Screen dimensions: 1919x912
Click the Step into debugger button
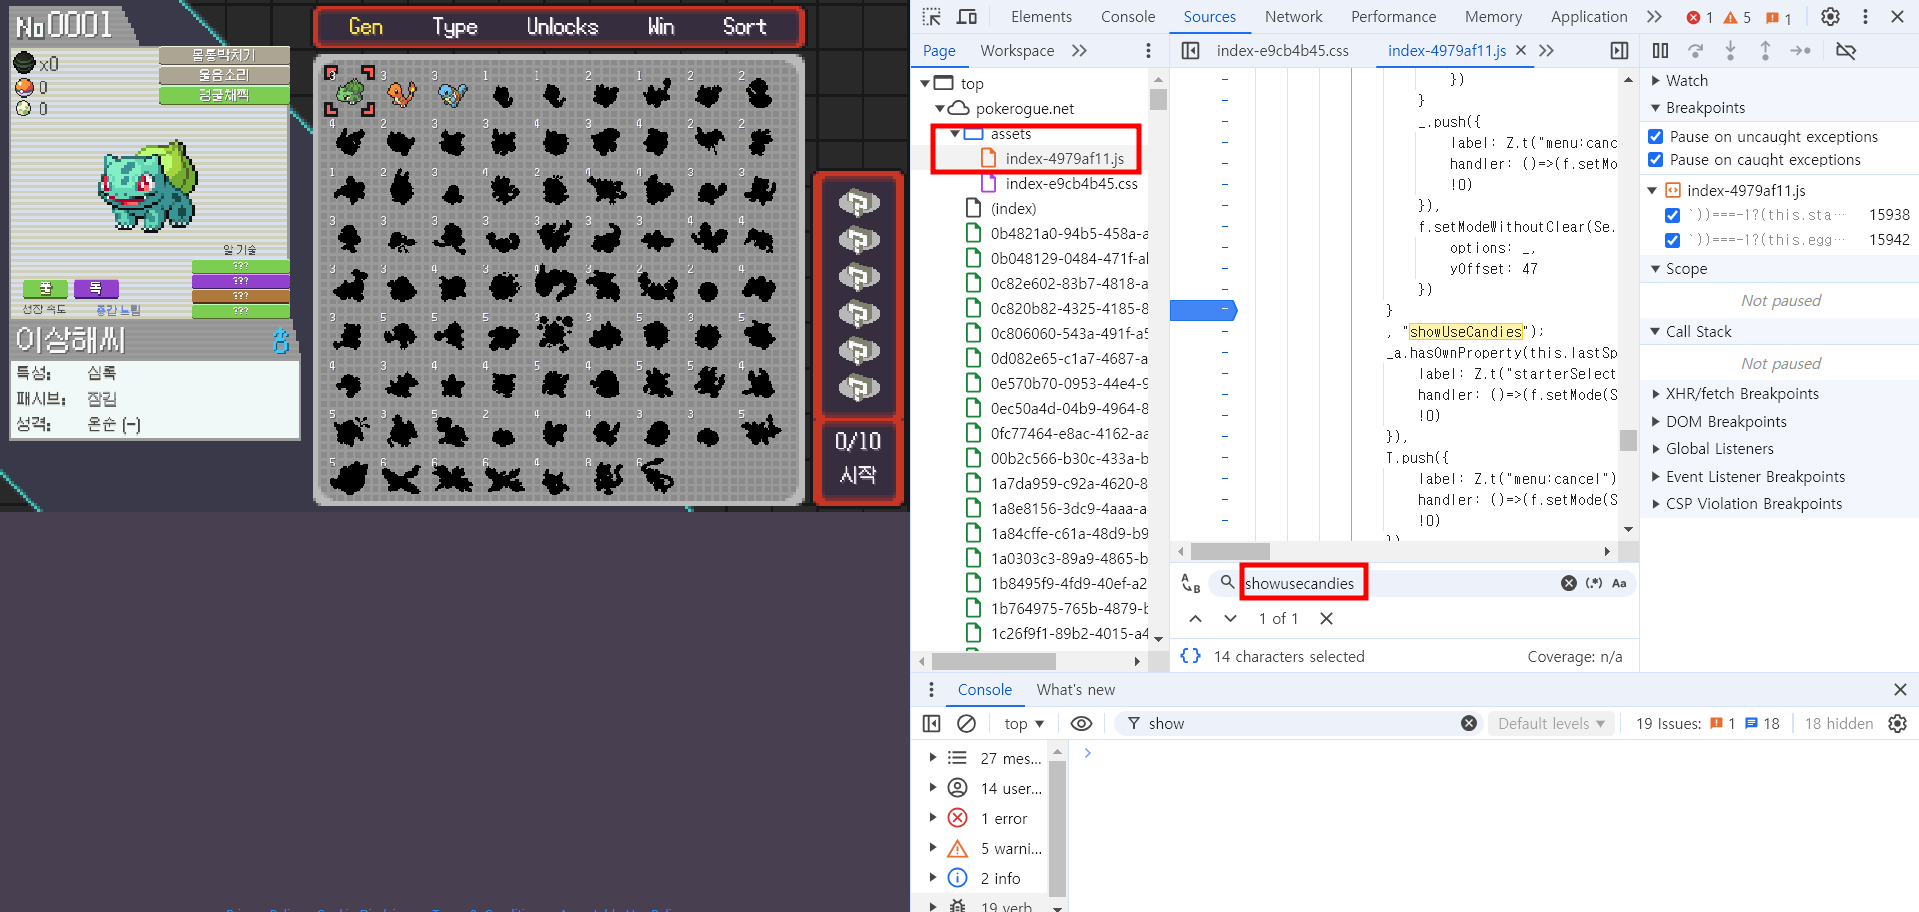tap(1730, 51)
